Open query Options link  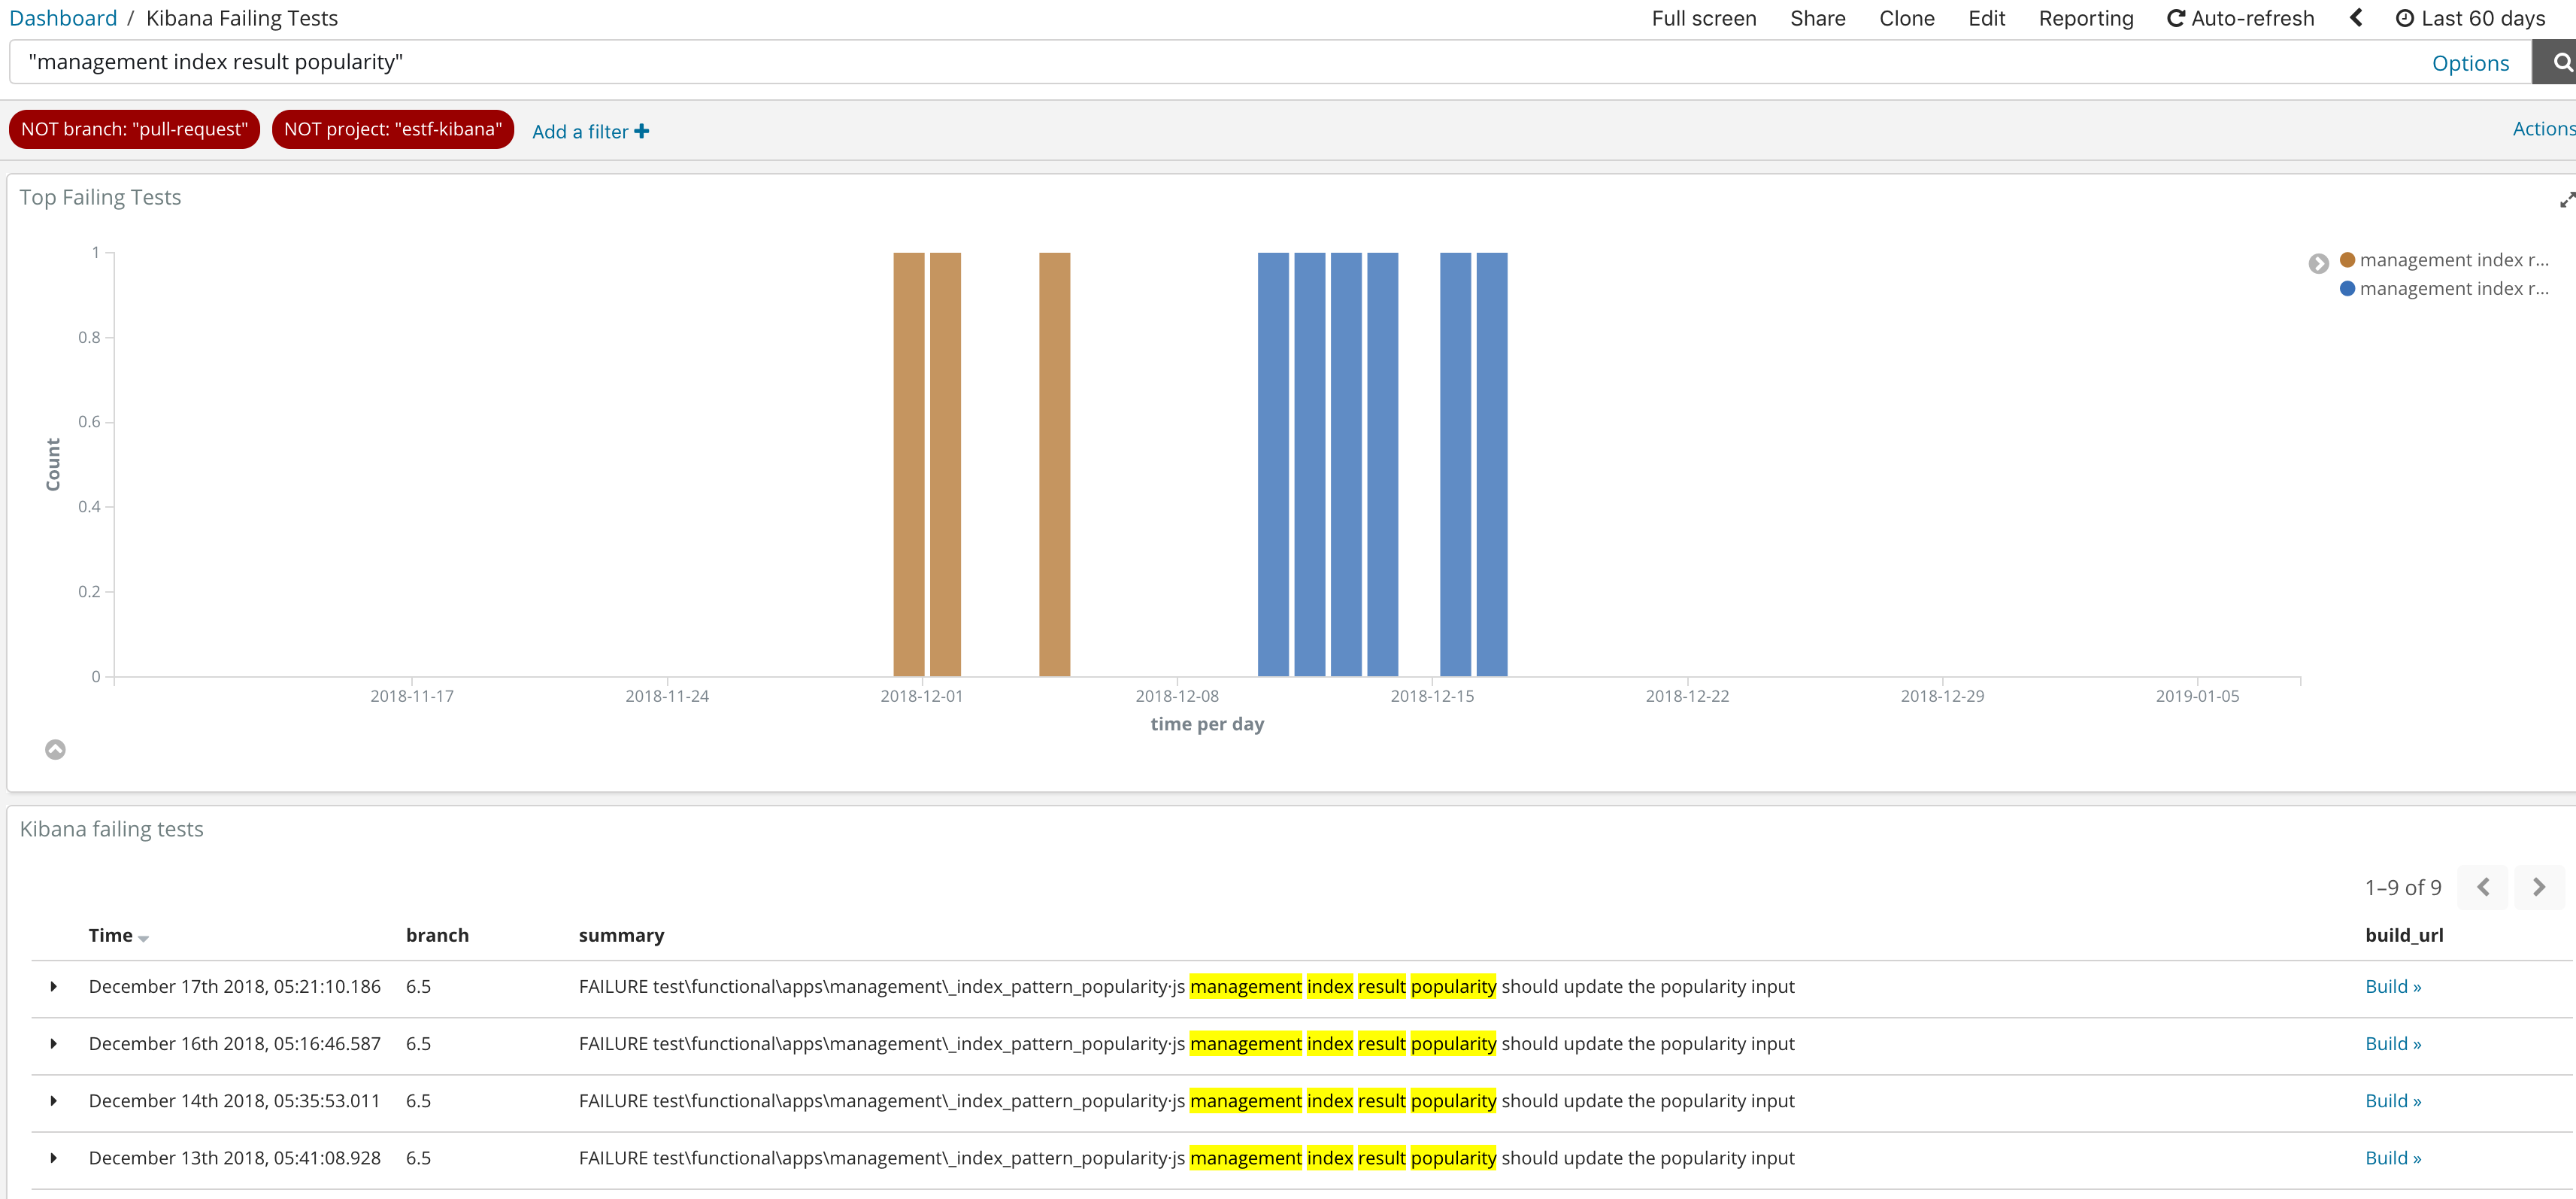click(2470, 63)
